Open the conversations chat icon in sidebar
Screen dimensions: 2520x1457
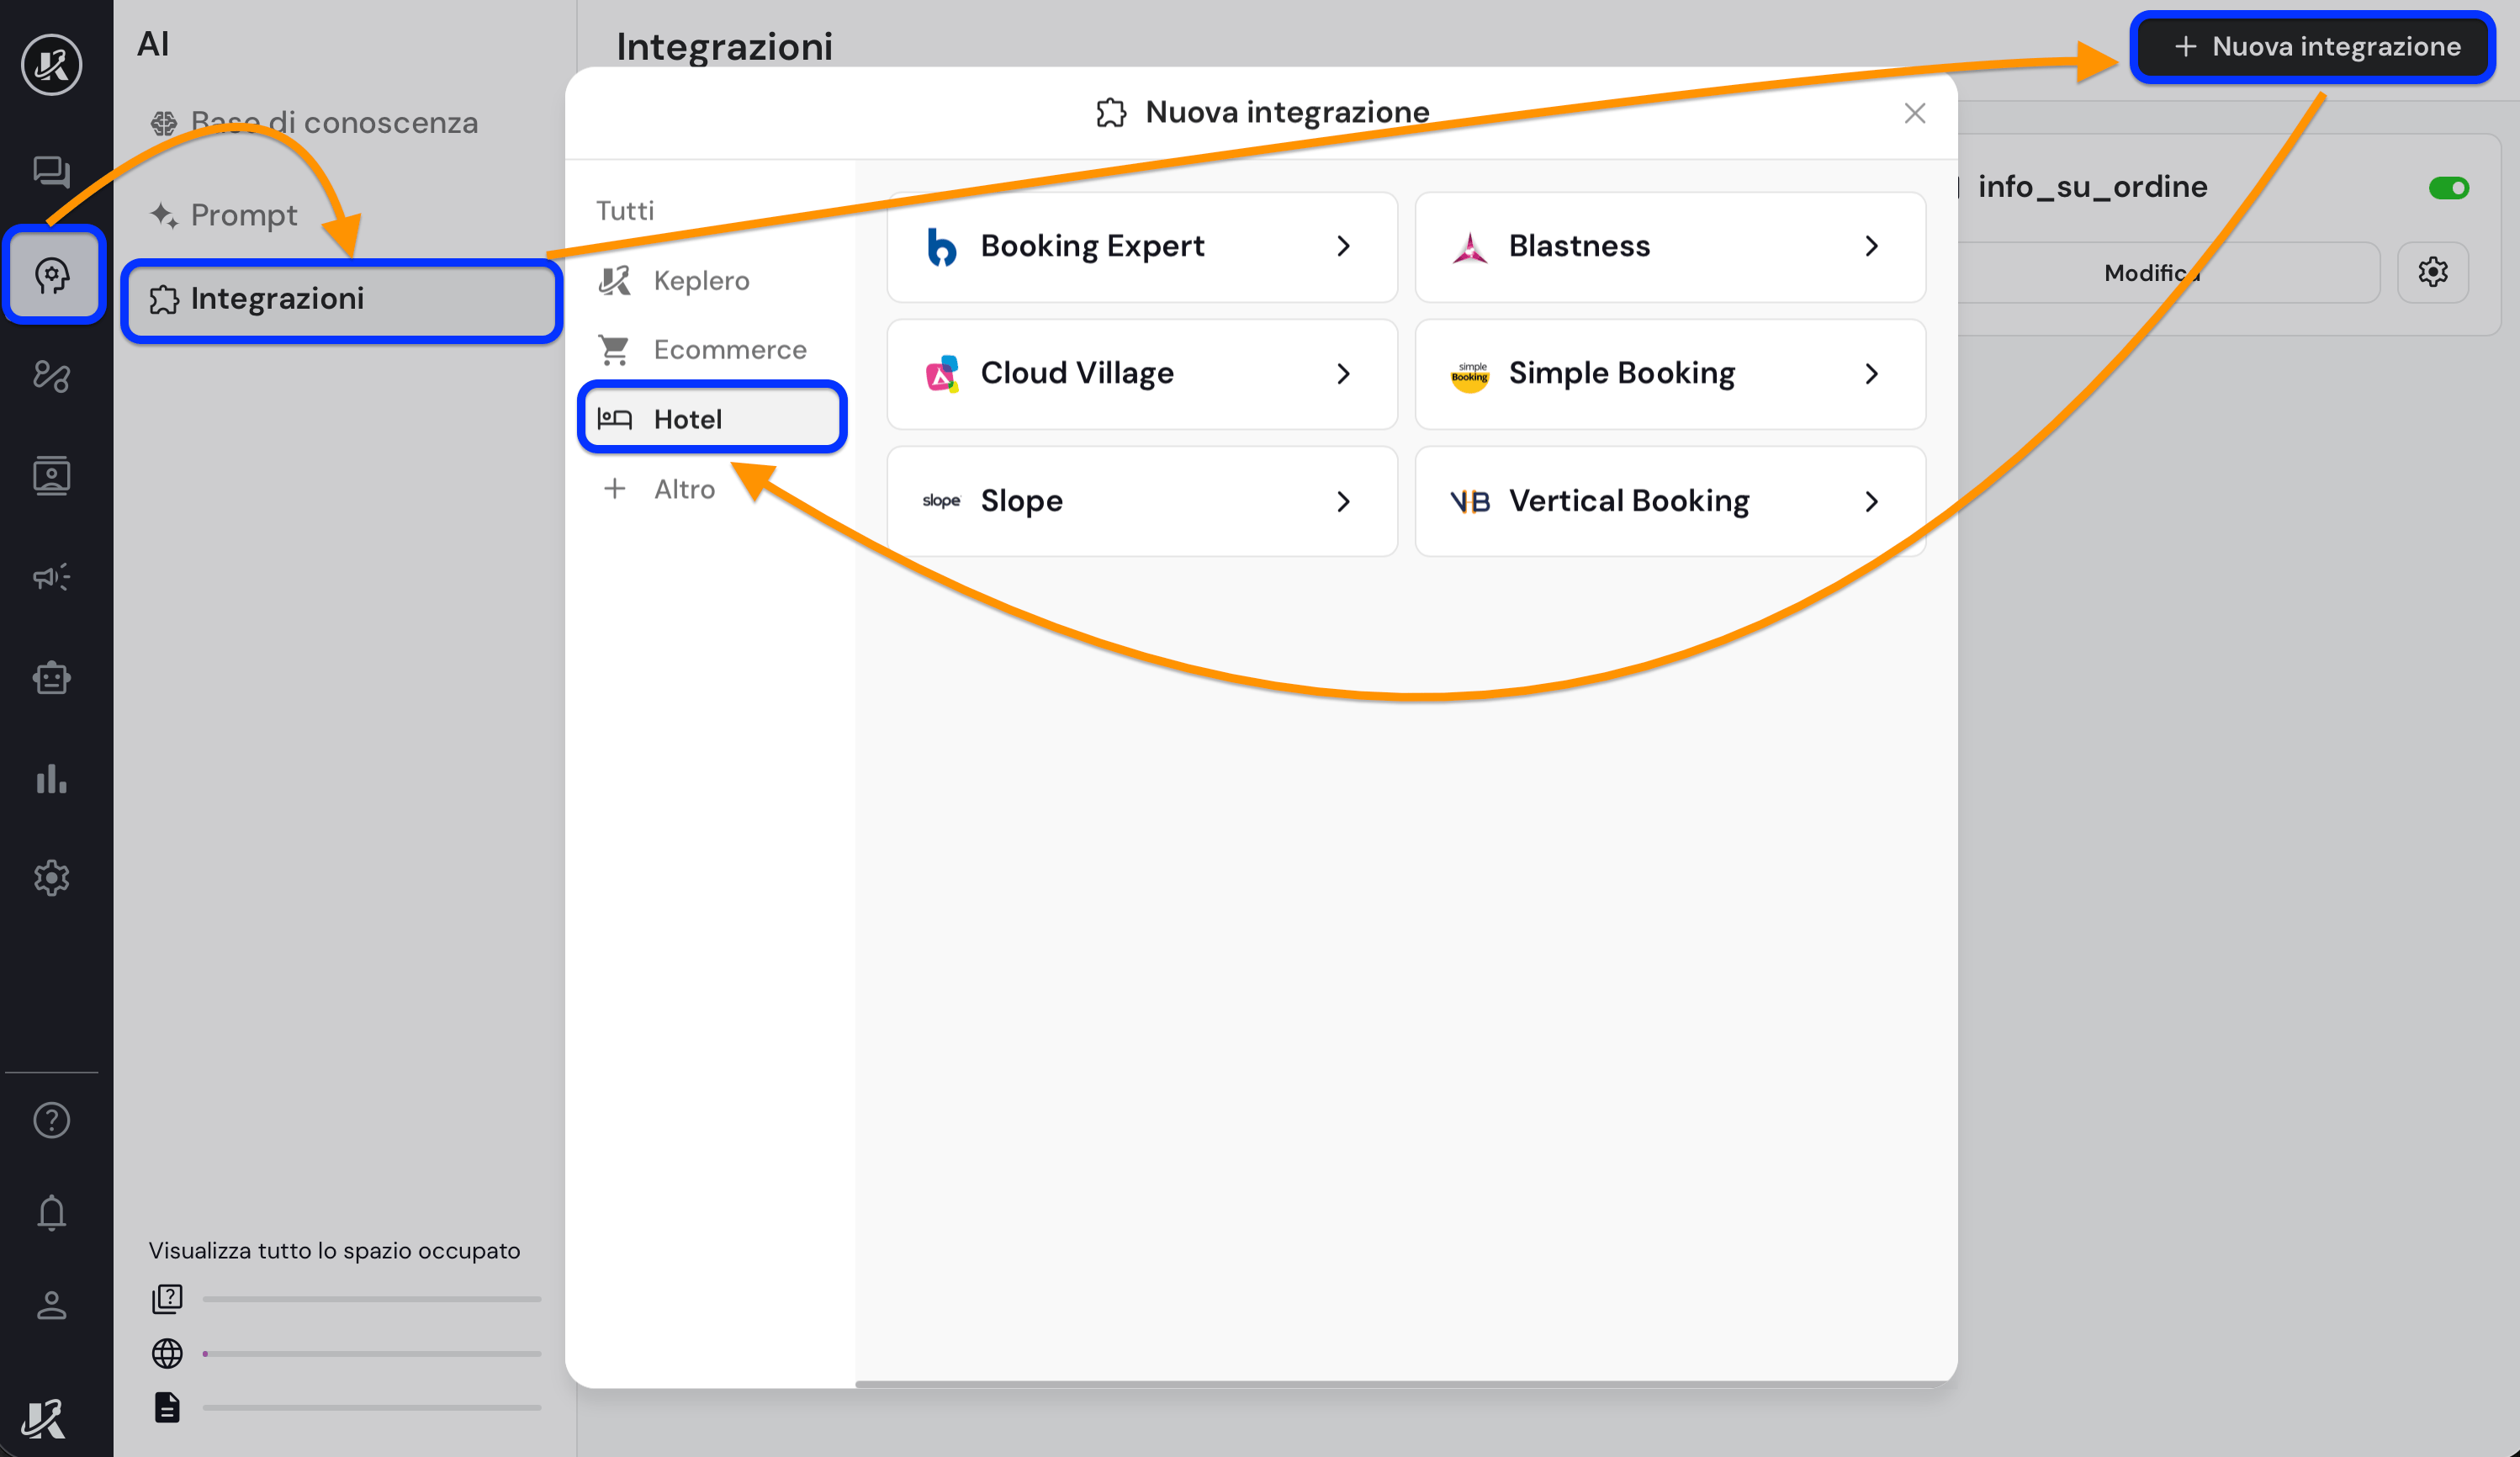[51, 171]
